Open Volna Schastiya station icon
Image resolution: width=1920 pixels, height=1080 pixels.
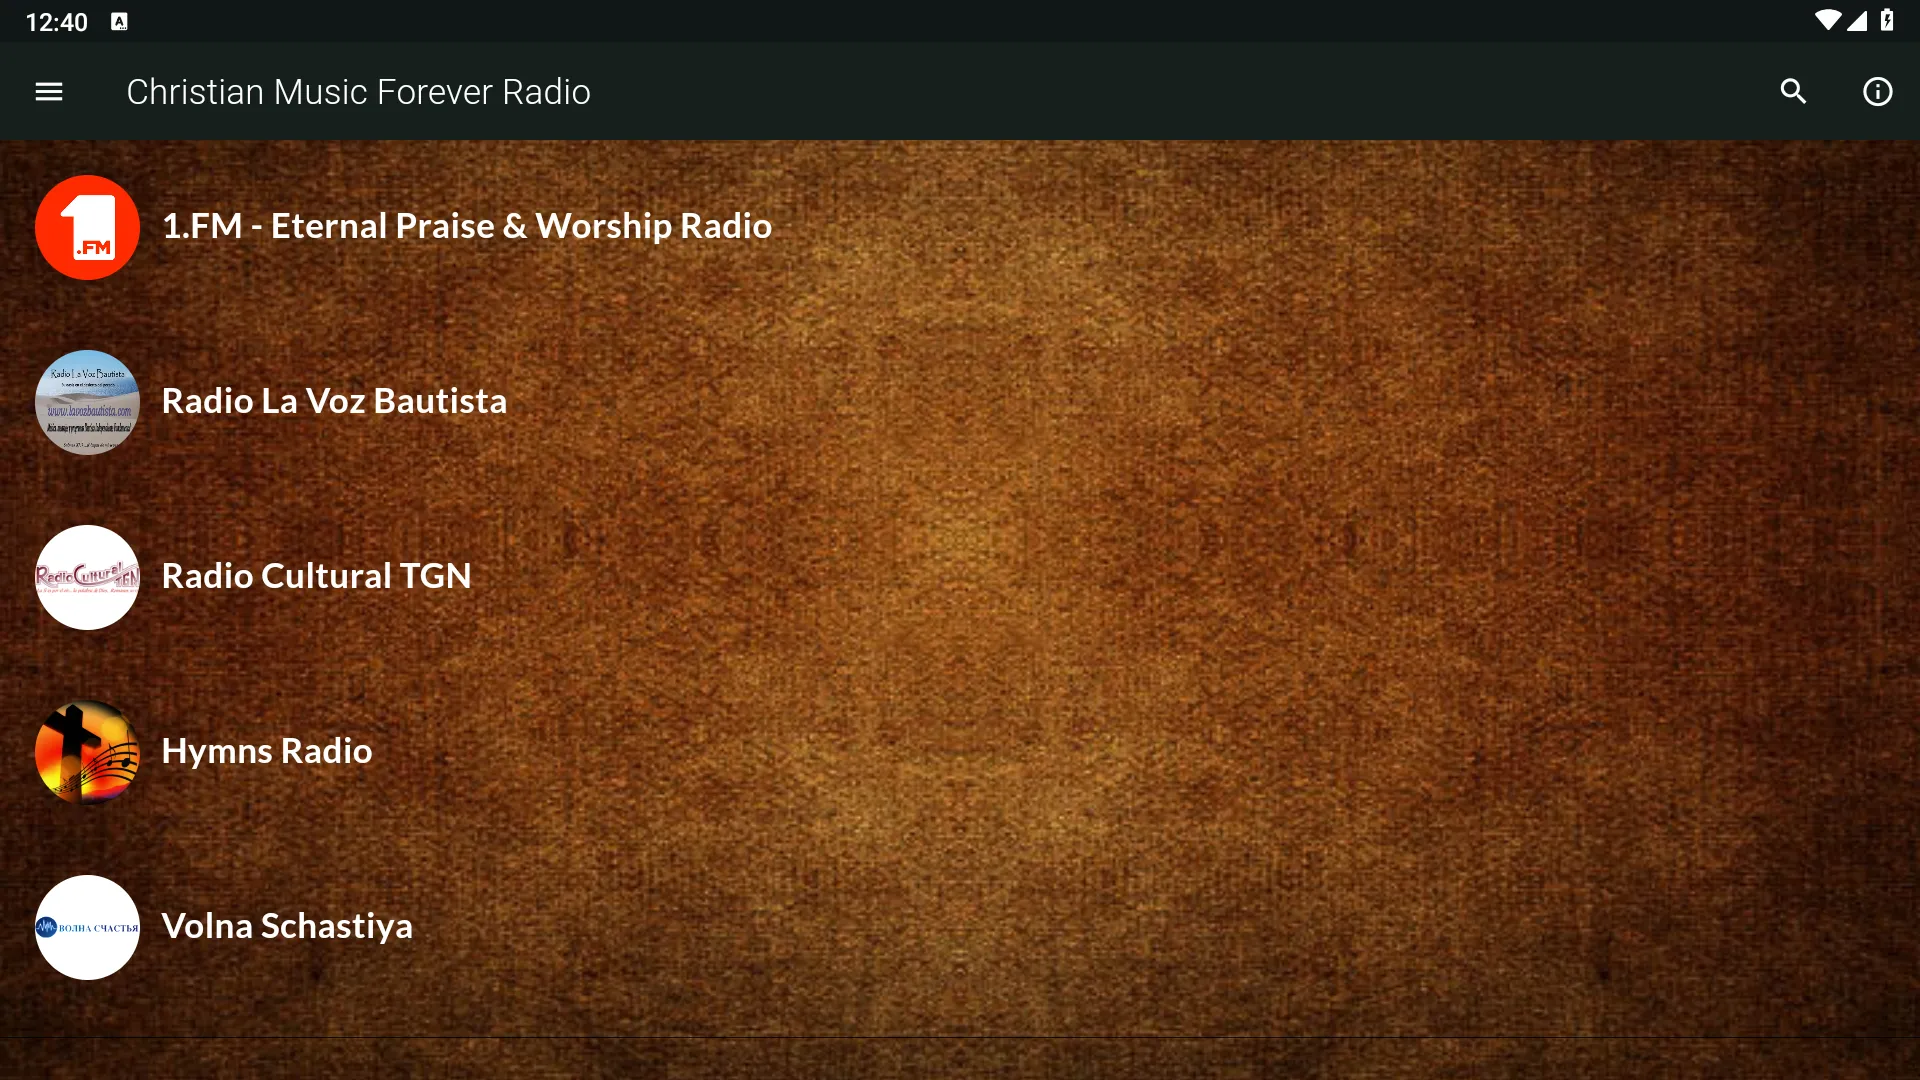pyautogui.click(x=86, y=924)
